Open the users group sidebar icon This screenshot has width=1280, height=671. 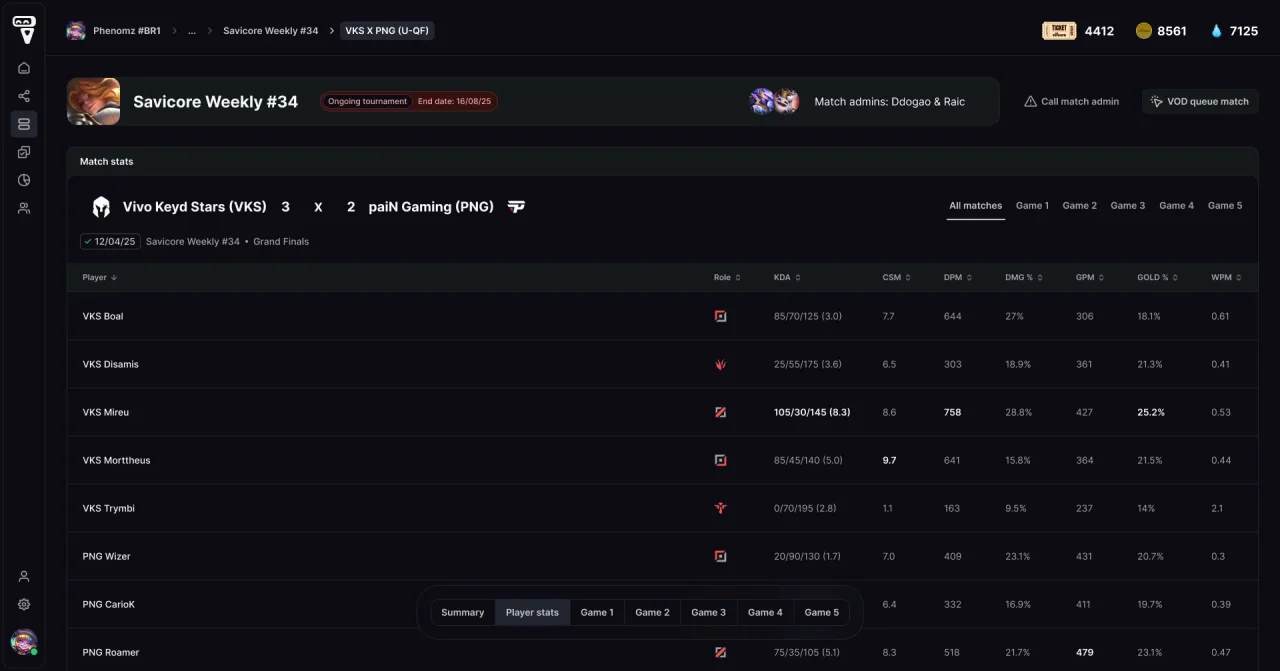click(24, 208)
